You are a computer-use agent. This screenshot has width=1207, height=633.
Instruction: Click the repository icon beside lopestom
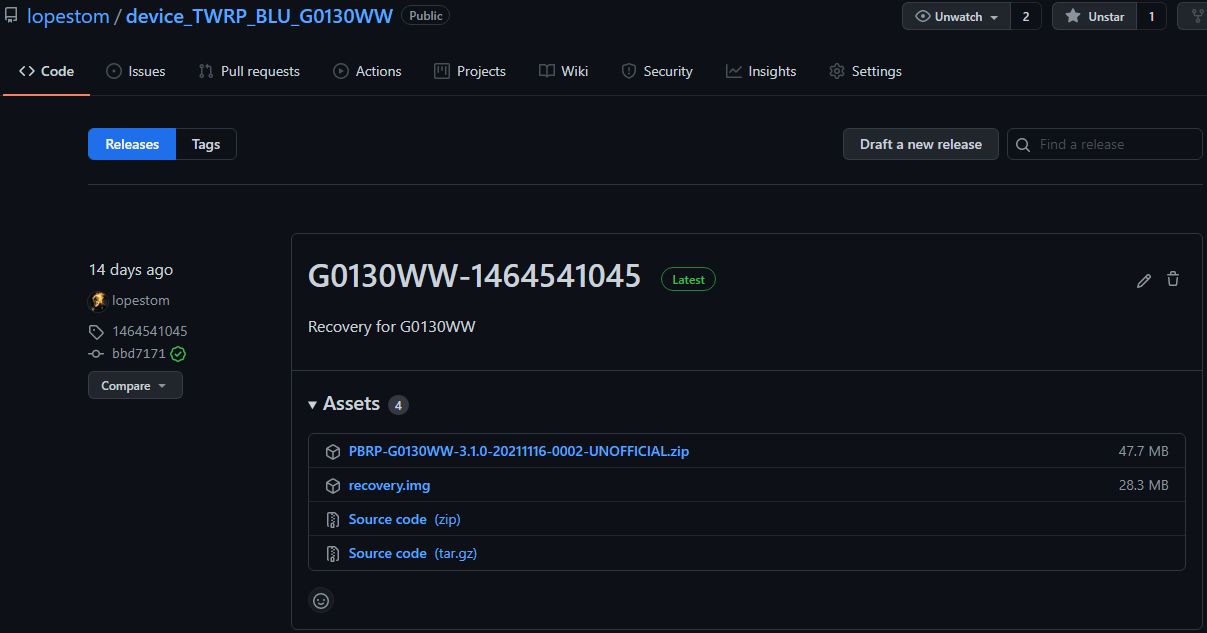point(11,16)
